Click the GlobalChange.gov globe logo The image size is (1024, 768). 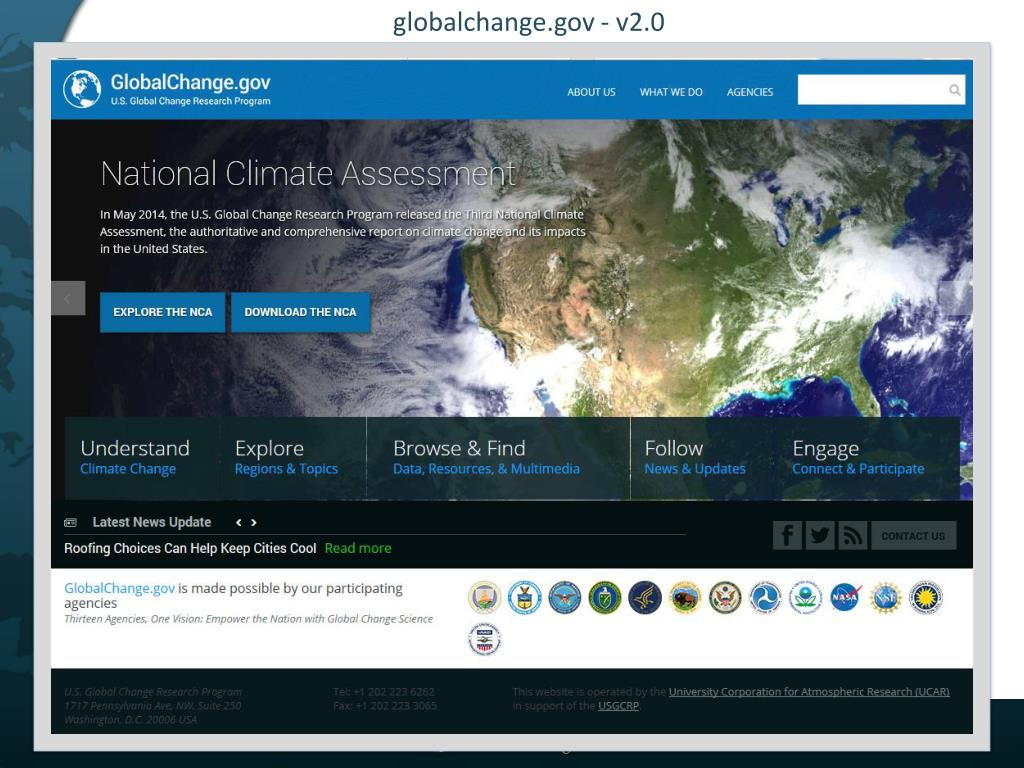[82, 89]
